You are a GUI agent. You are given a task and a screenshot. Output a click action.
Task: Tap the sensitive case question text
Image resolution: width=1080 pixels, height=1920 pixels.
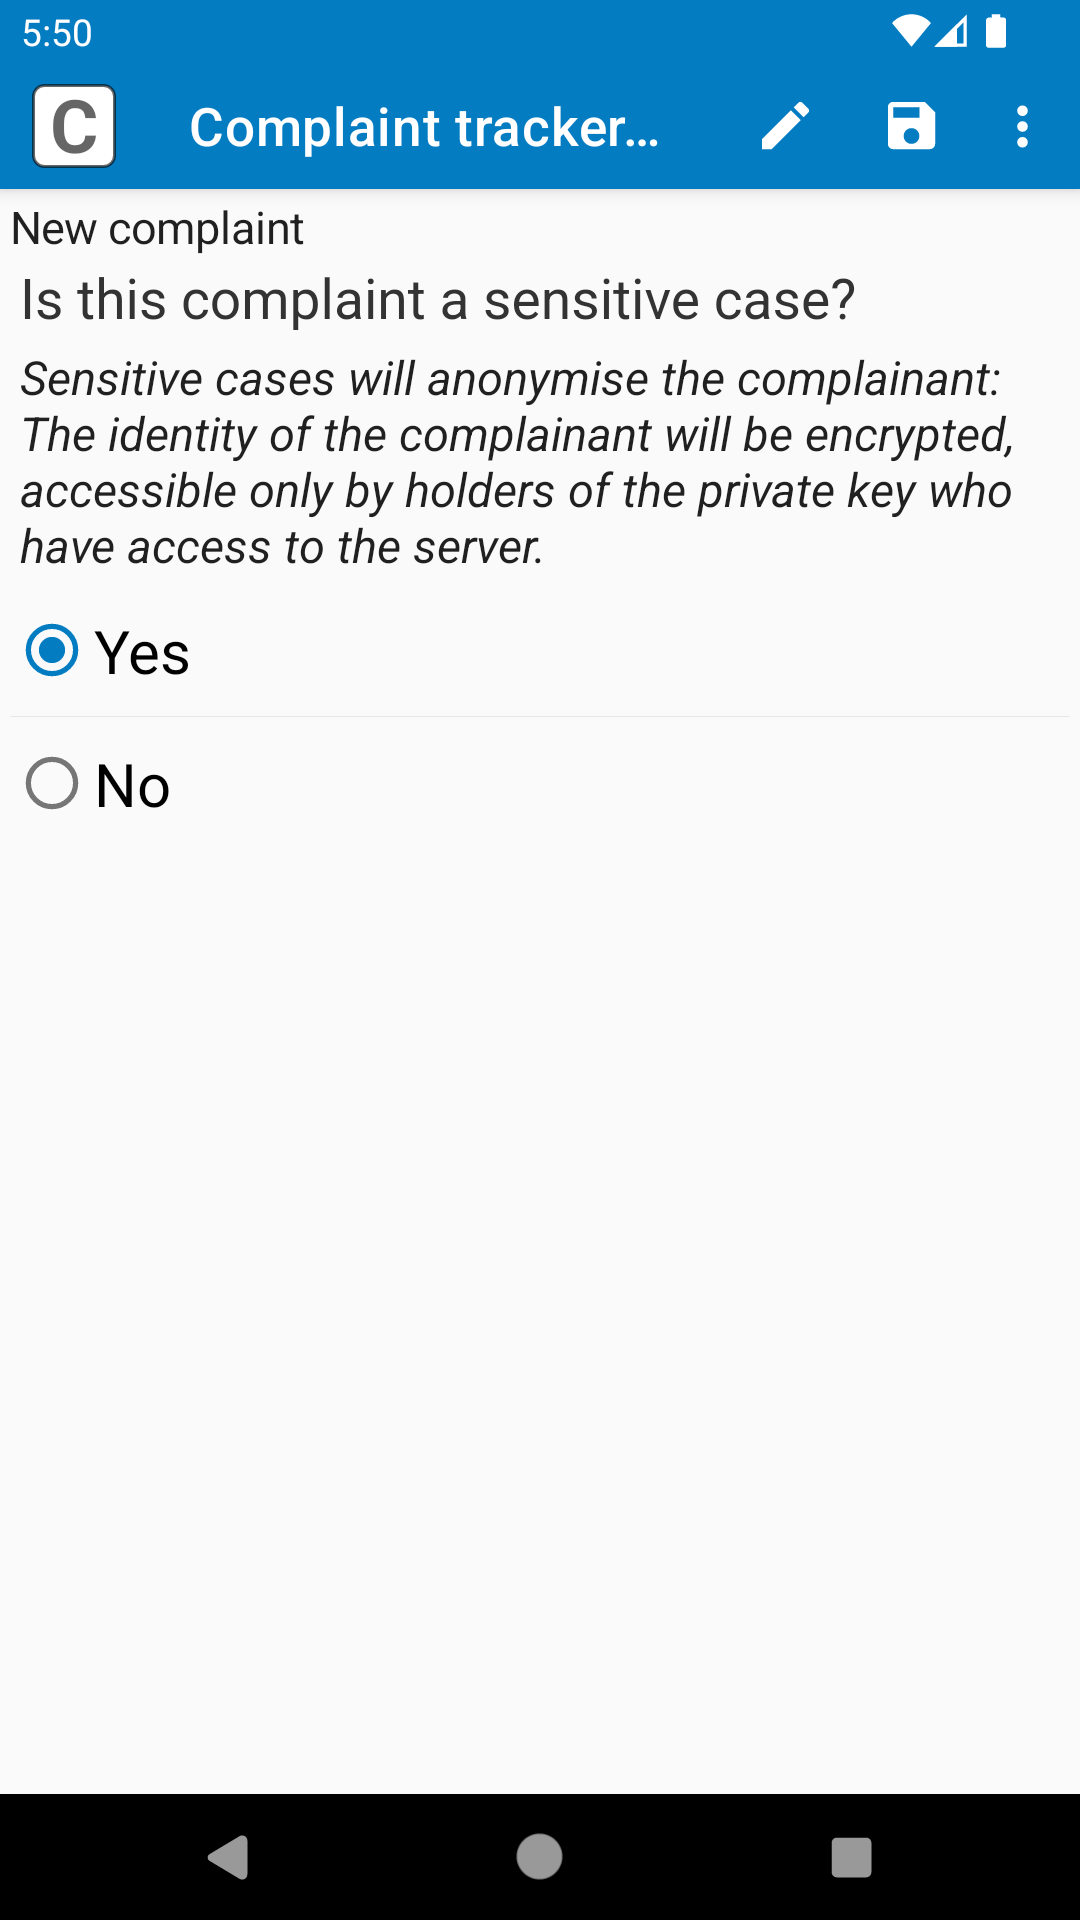(438, 300)
